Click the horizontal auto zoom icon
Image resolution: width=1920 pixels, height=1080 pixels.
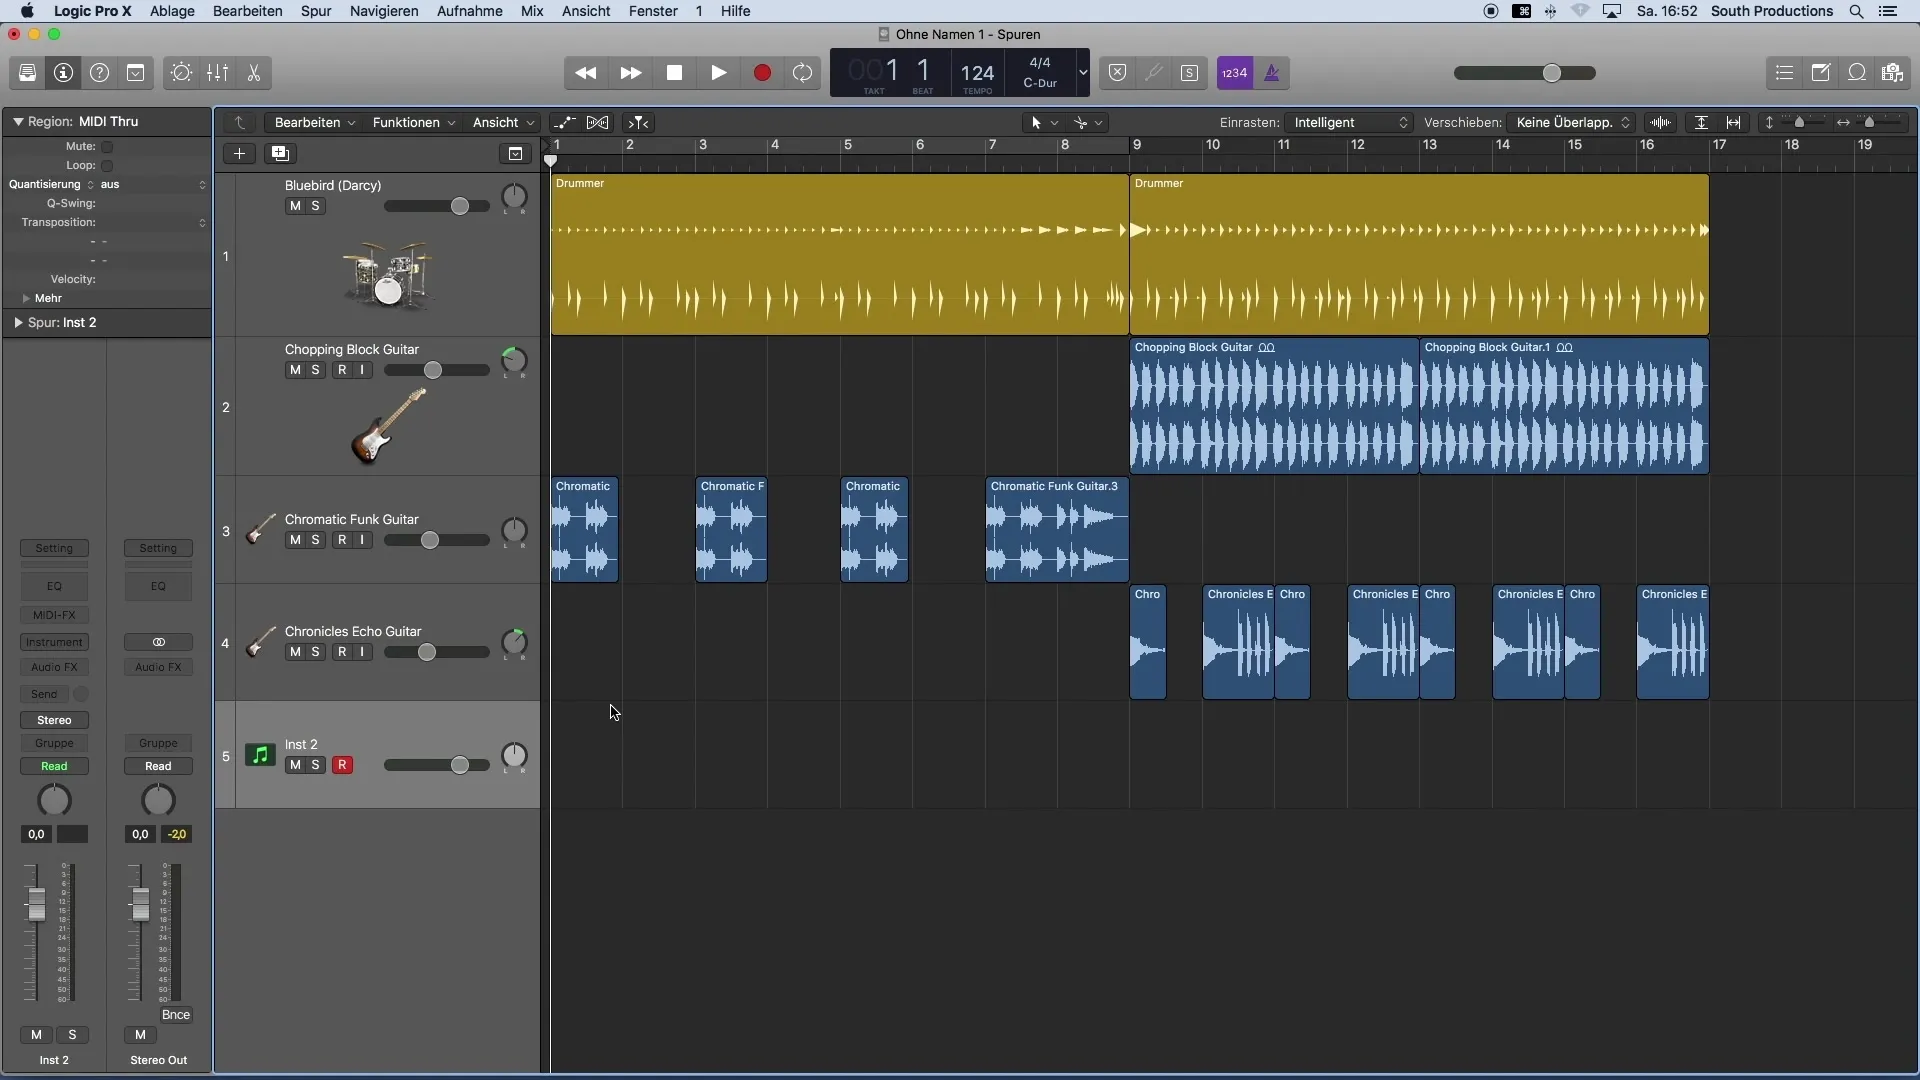[x=1734, y=122]
